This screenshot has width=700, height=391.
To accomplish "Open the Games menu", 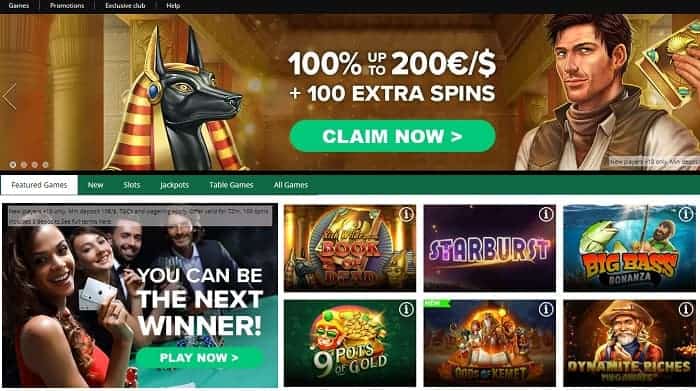I will click(x=19, y=5).
